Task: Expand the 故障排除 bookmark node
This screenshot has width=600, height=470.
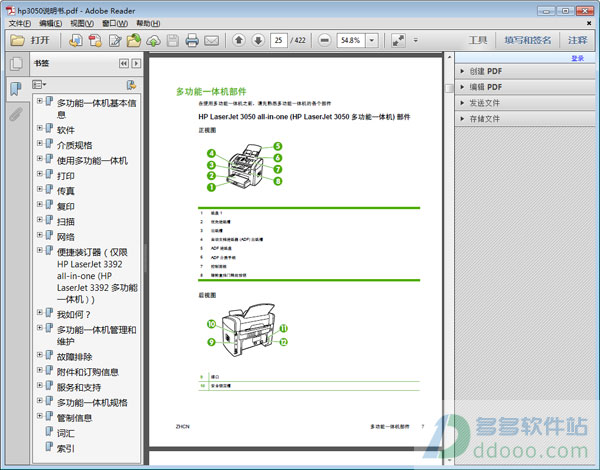Action: 39,355
